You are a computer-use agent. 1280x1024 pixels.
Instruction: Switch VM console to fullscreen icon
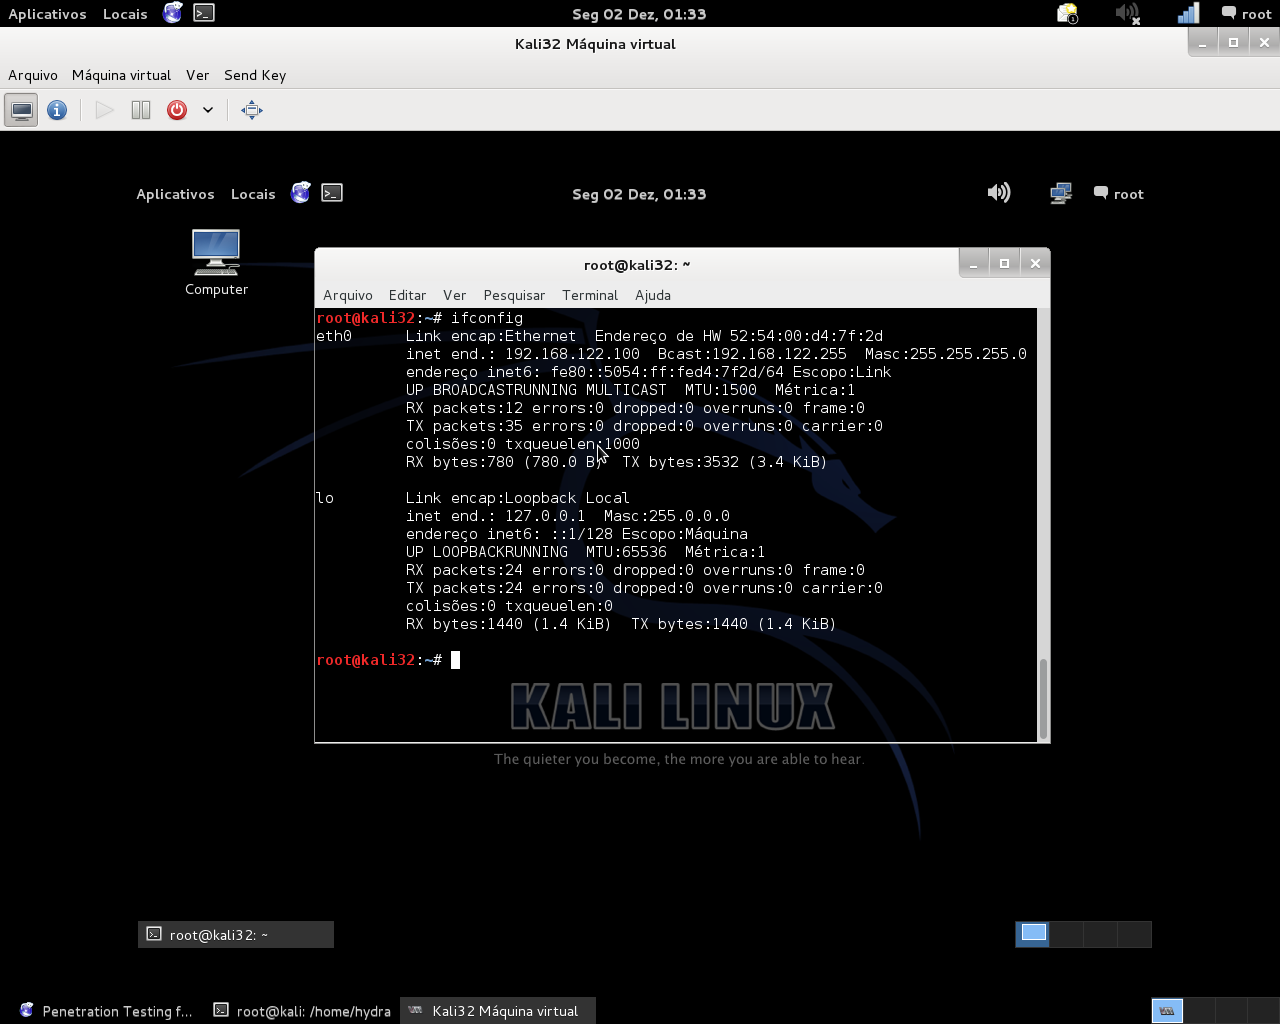(252, 110)
